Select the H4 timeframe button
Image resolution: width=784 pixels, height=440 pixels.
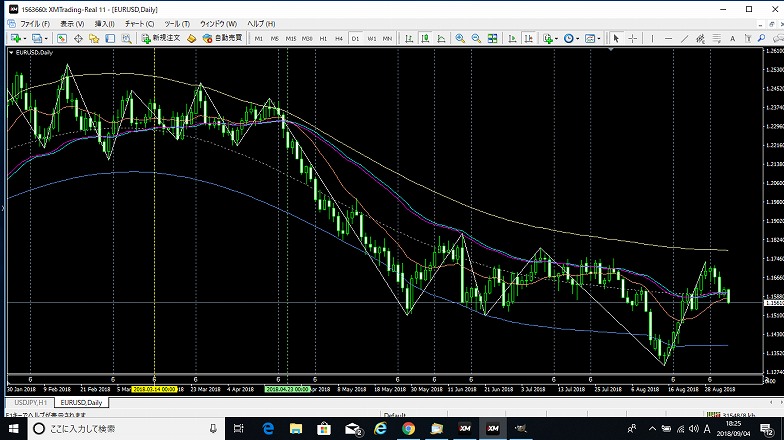[x=338, y=38]
